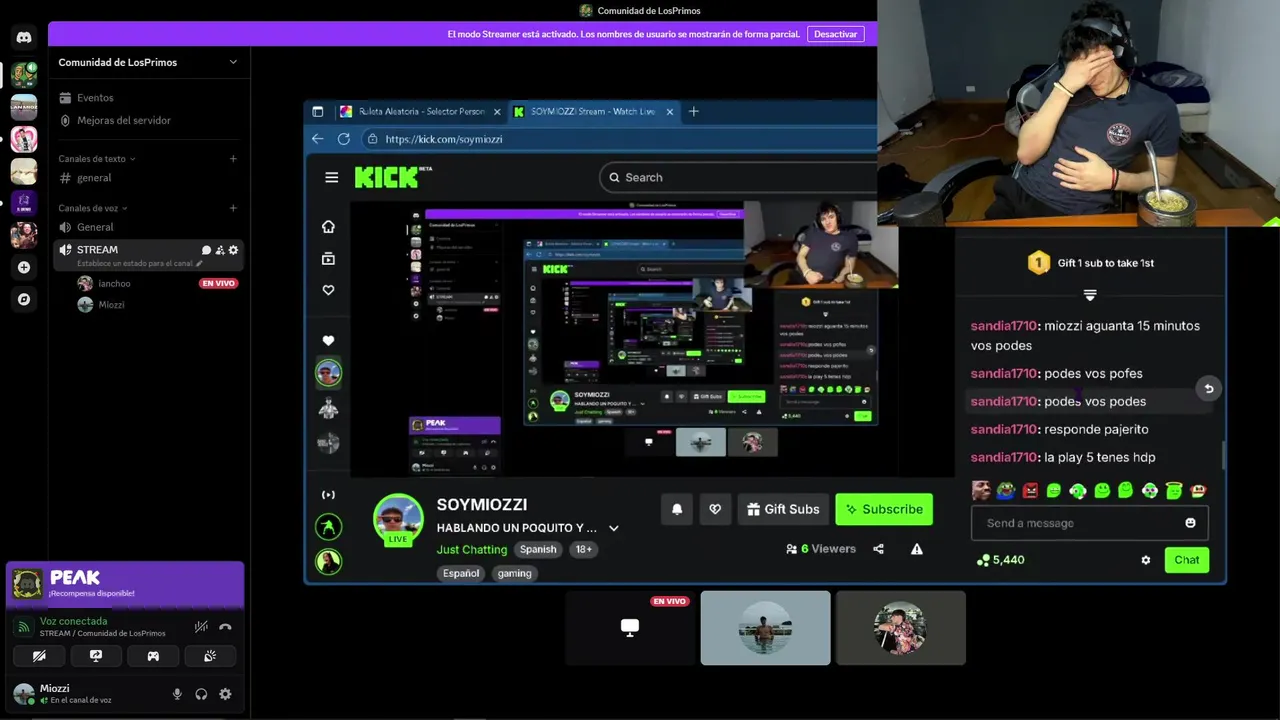Click Desactivar on Streamer mode banner

[x=835, y=34]
